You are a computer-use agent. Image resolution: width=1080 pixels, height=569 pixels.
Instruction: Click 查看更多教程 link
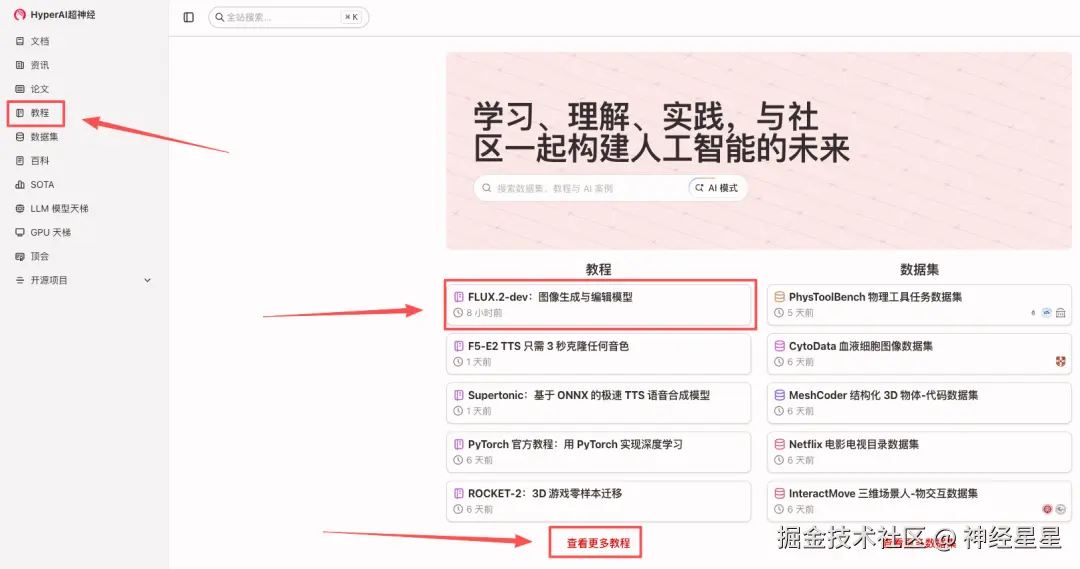598,543
